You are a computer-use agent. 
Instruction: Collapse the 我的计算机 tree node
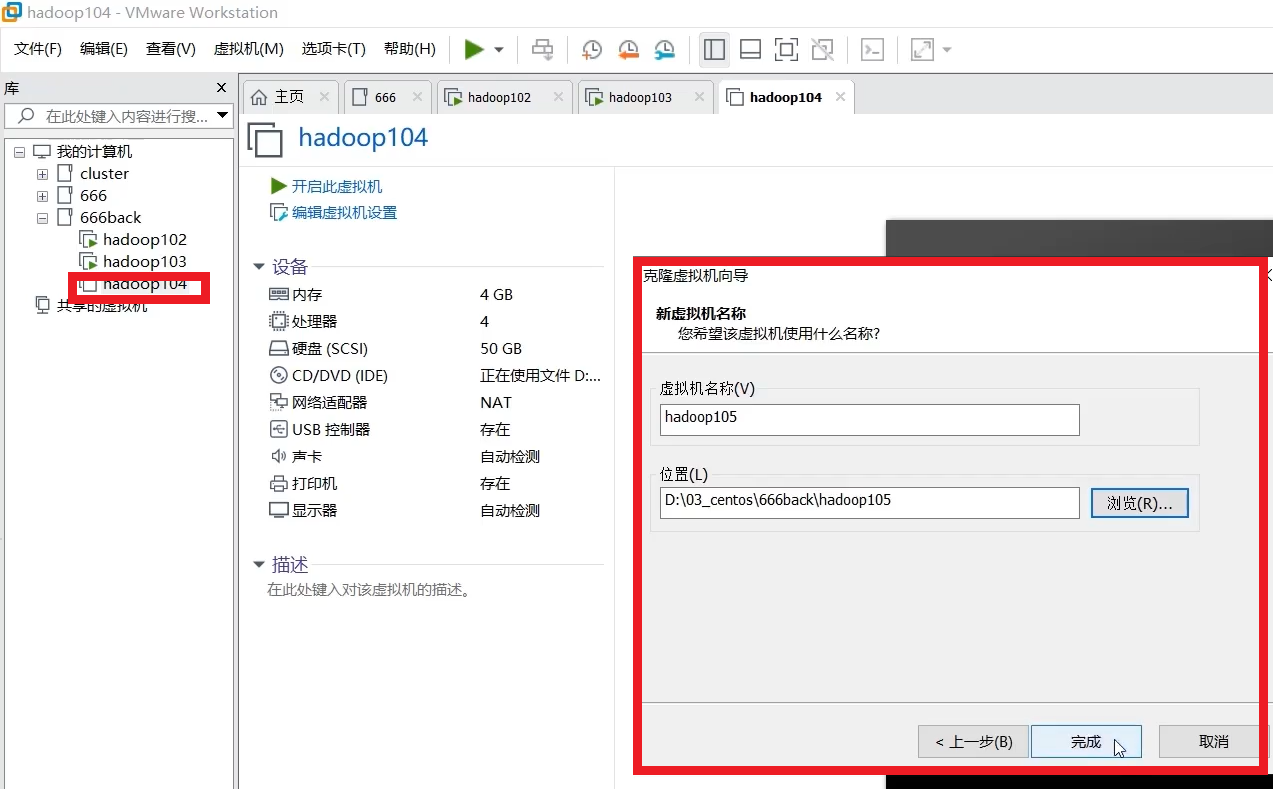tap(19, 152)
